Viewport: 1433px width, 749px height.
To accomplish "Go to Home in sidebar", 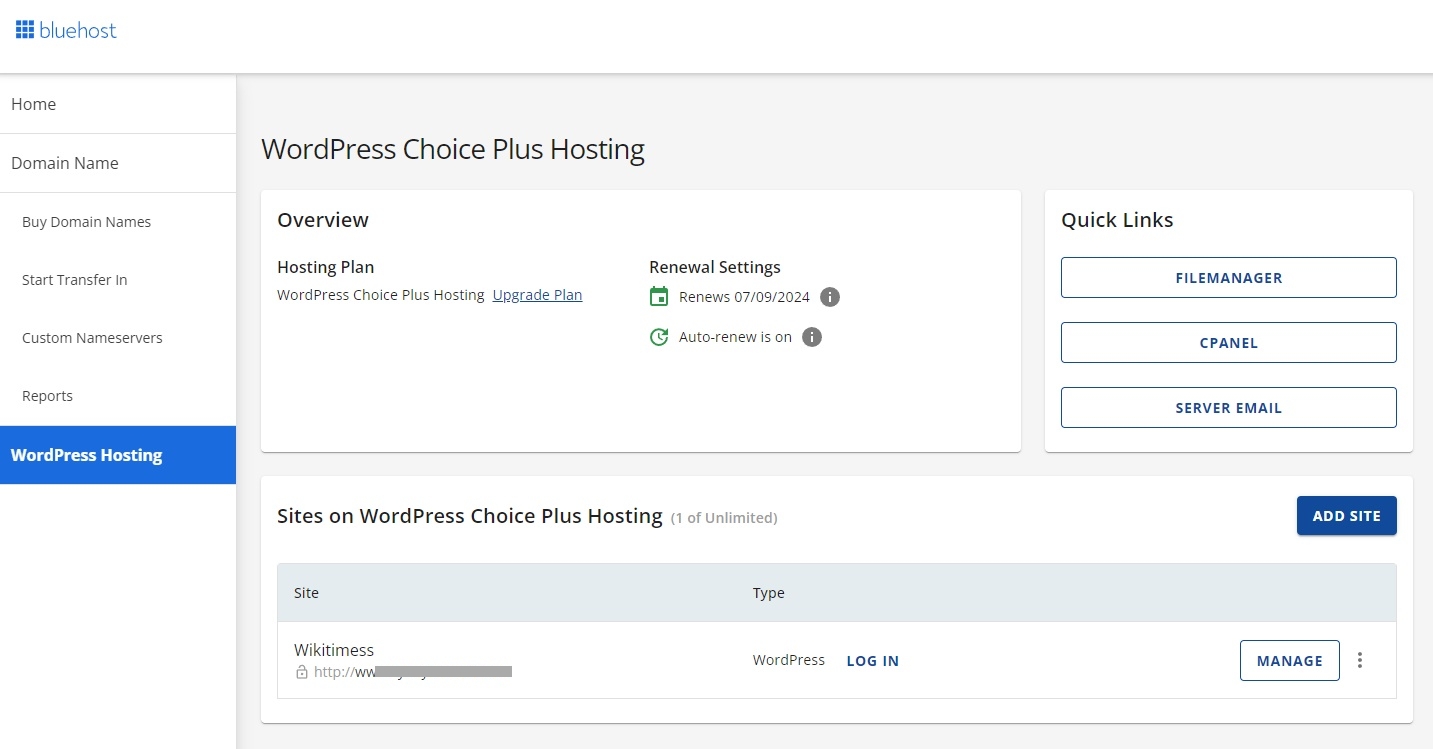I will (118, 104).
